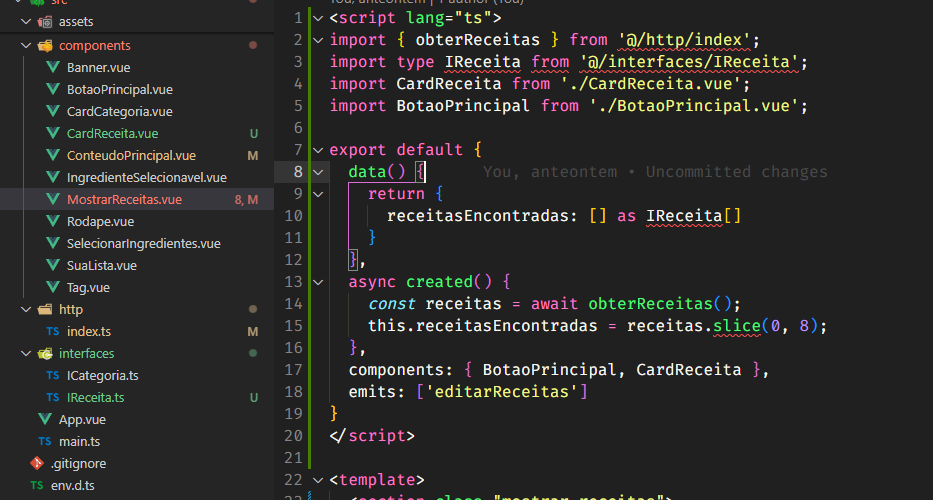Click the Vue icon of SuaLista.vue
Screen dimensions: 933x500
click(54, 265)
